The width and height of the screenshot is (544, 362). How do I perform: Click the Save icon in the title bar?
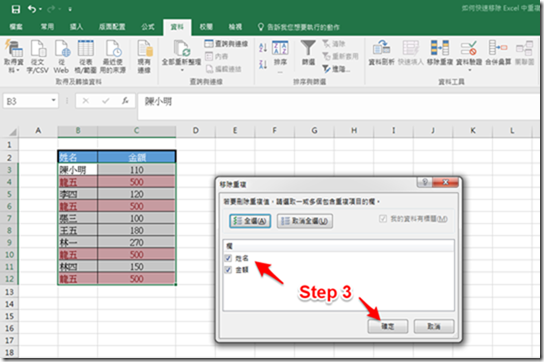[x=15, y=9]
